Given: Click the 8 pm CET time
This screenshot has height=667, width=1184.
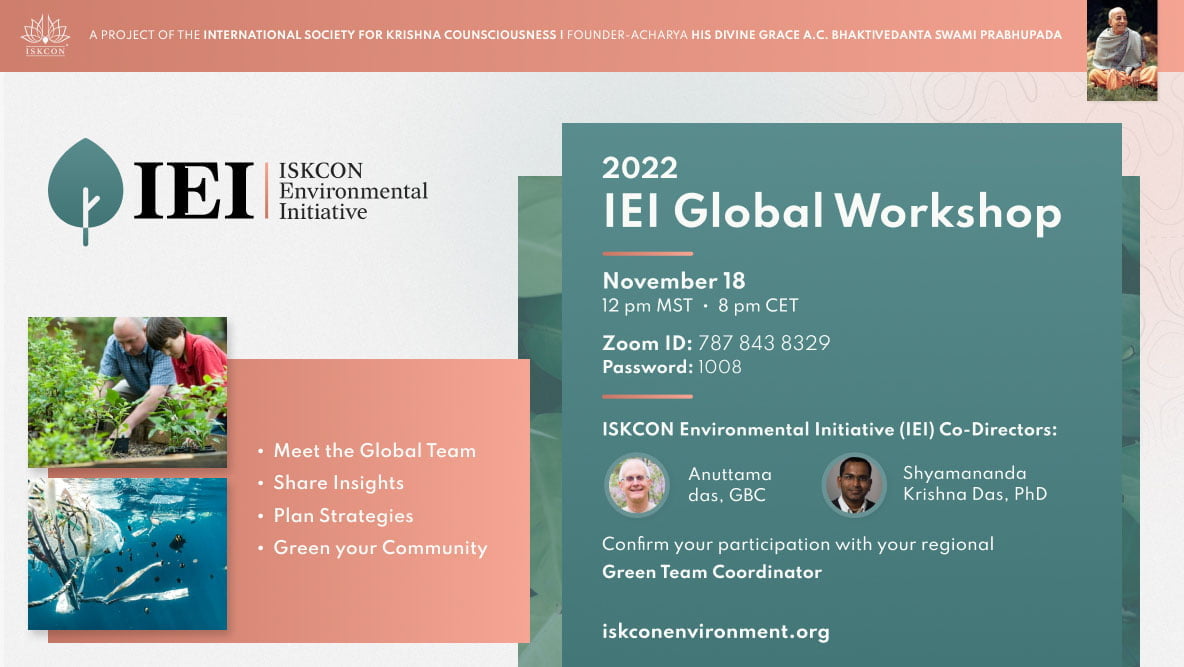Looking at the screenshot, I should (x=758, y=306).
